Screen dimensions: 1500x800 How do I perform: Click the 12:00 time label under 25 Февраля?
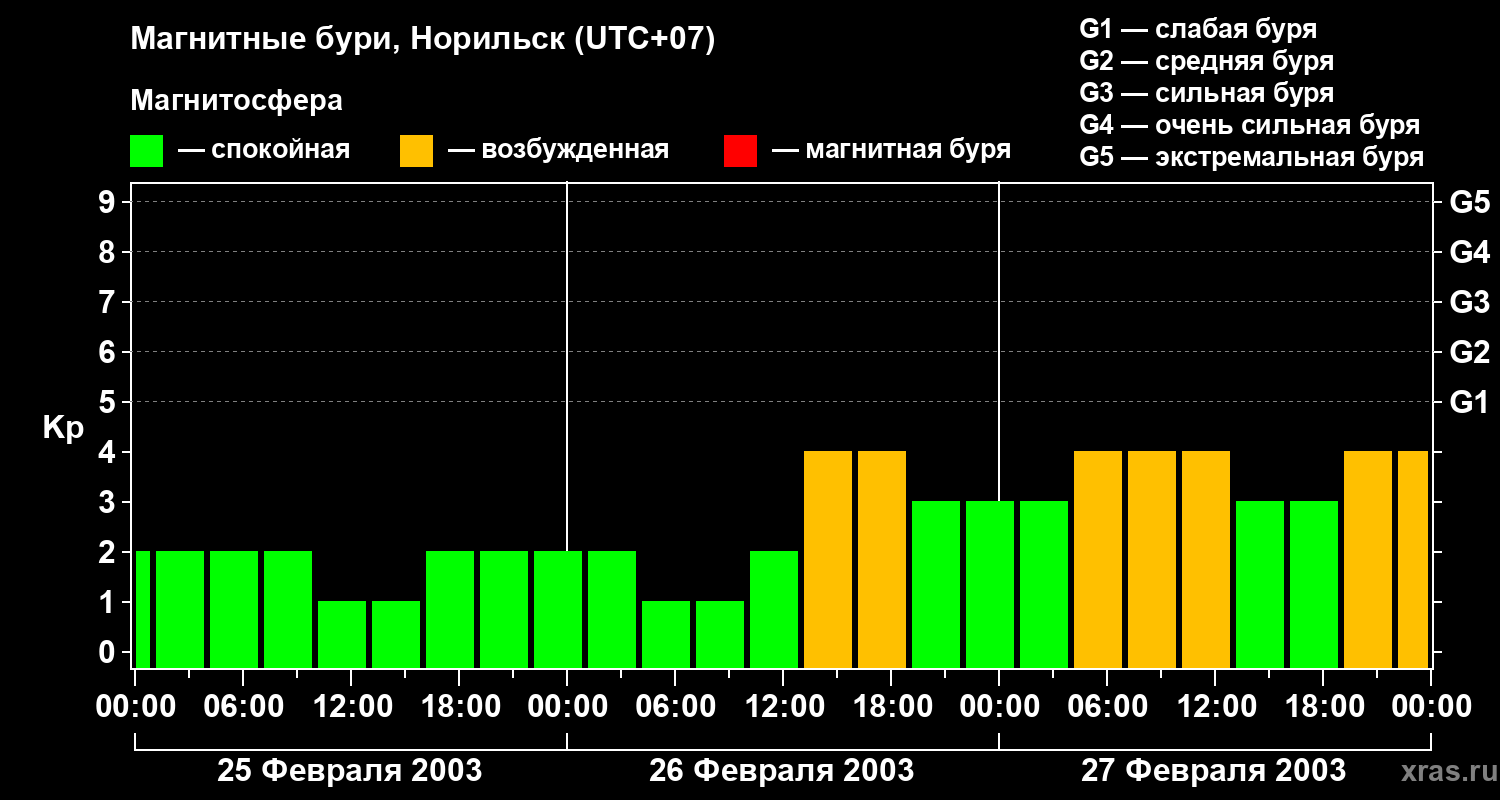click(351, 707)
